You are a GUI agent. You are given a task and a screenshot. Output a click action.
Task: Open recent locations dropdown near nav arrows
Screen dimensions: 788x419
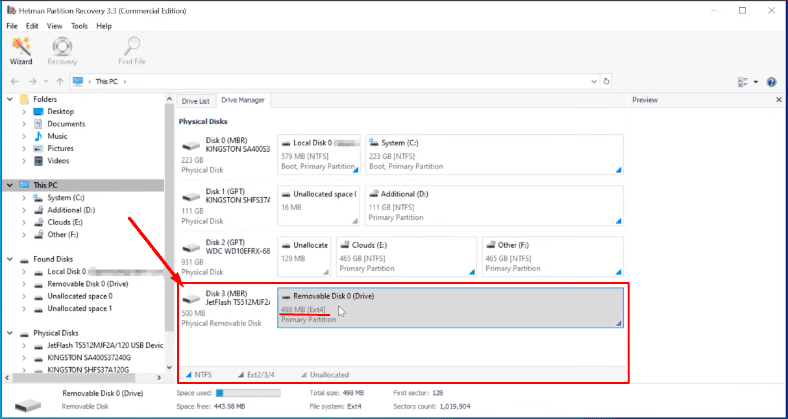click(x=46, y=81)
